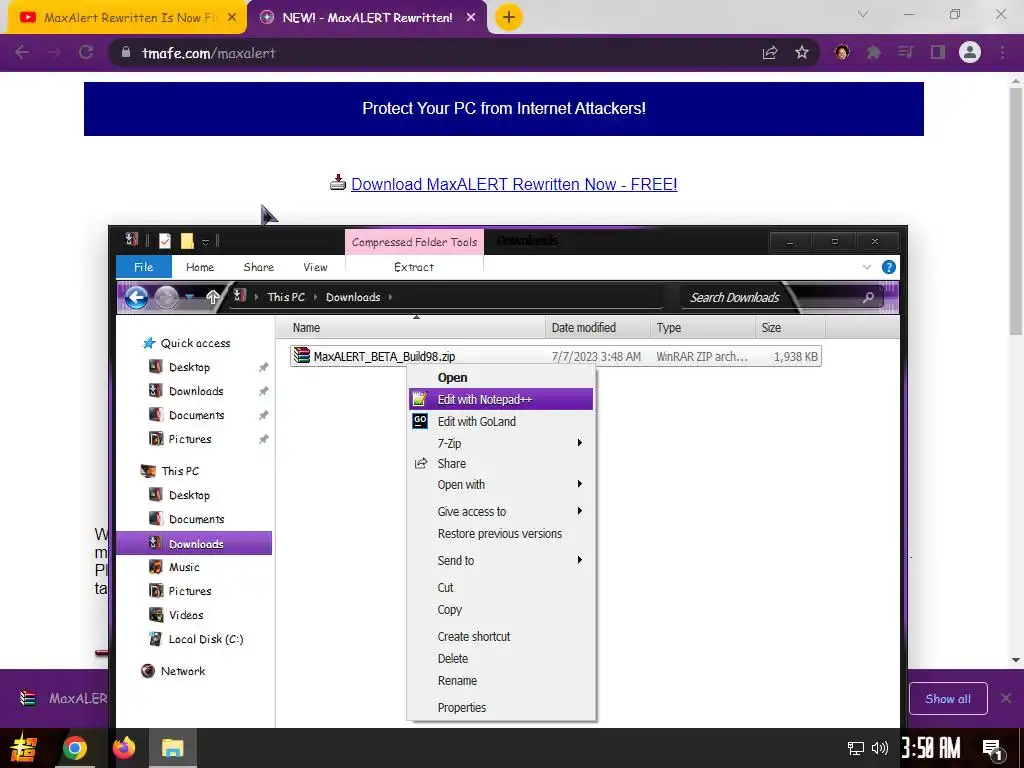Choose Cut in context menu
This screenshot has width=1024, height=768.
click(501, 588)
